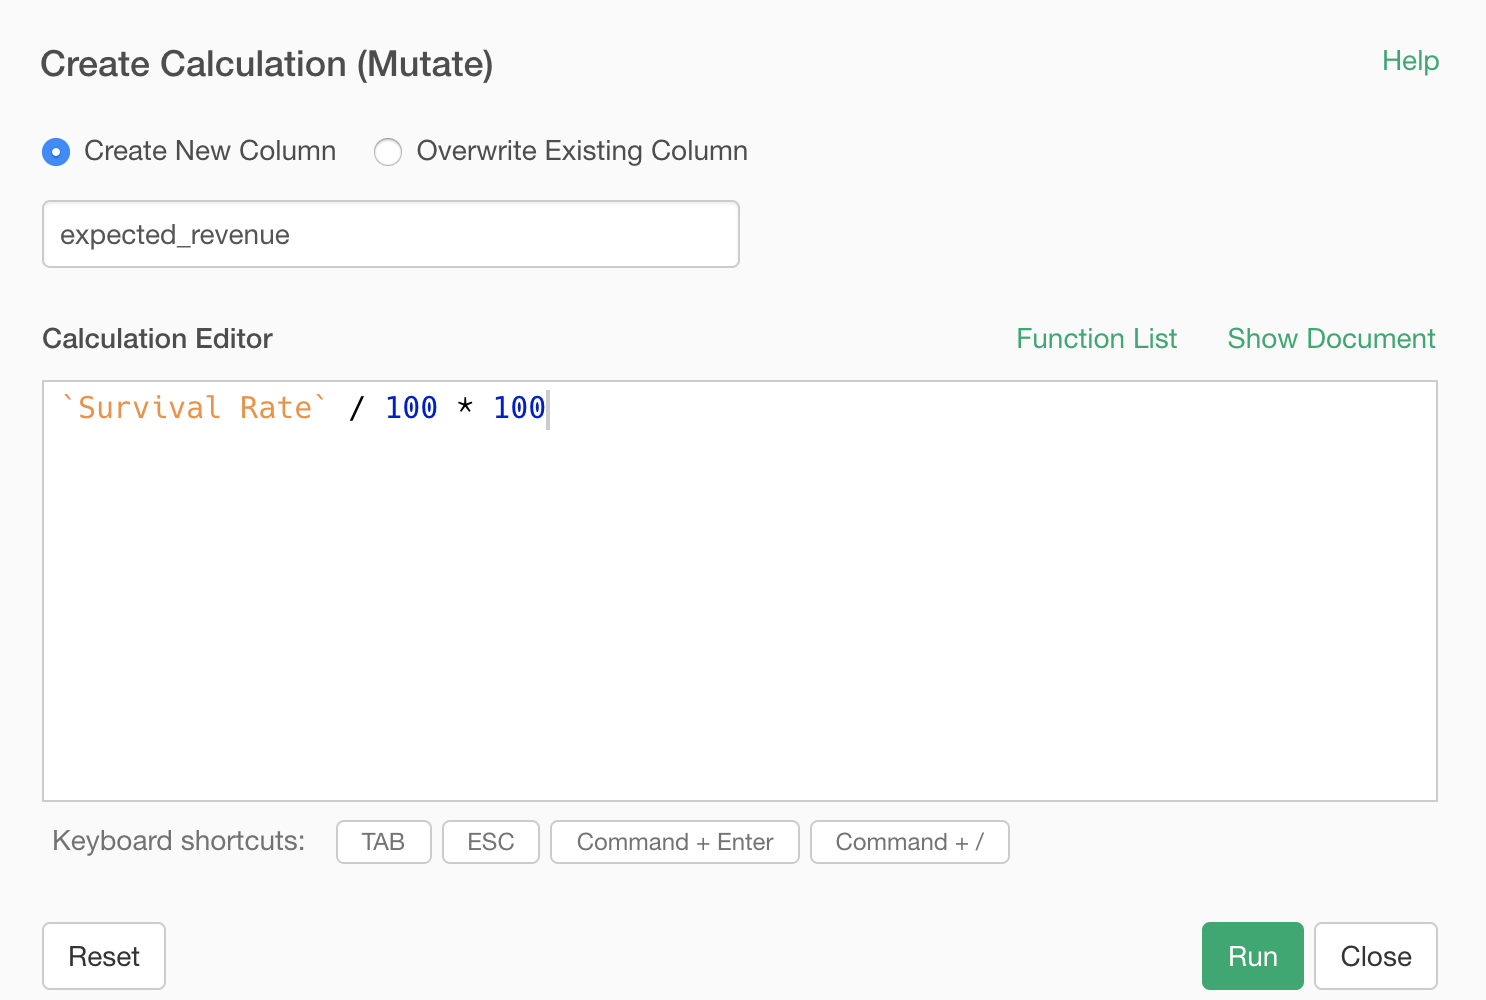
Task: Click the Show Document link
Action: (x=1331, y=339)
